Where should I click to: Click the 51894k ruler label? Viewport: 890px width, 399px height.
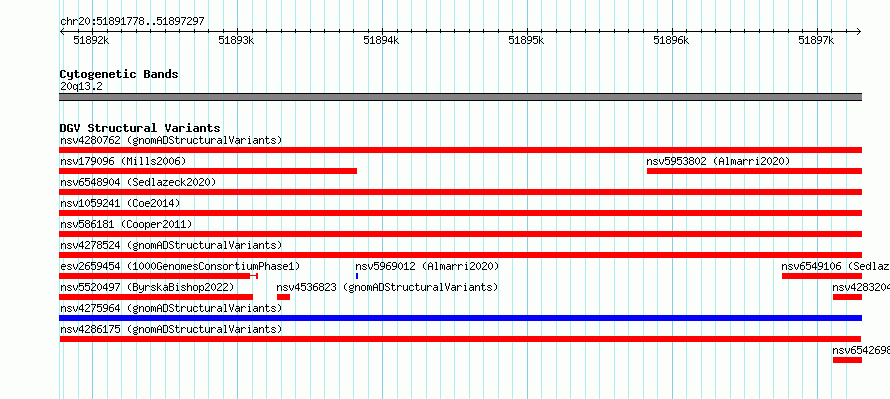click(x=381, y=40)
